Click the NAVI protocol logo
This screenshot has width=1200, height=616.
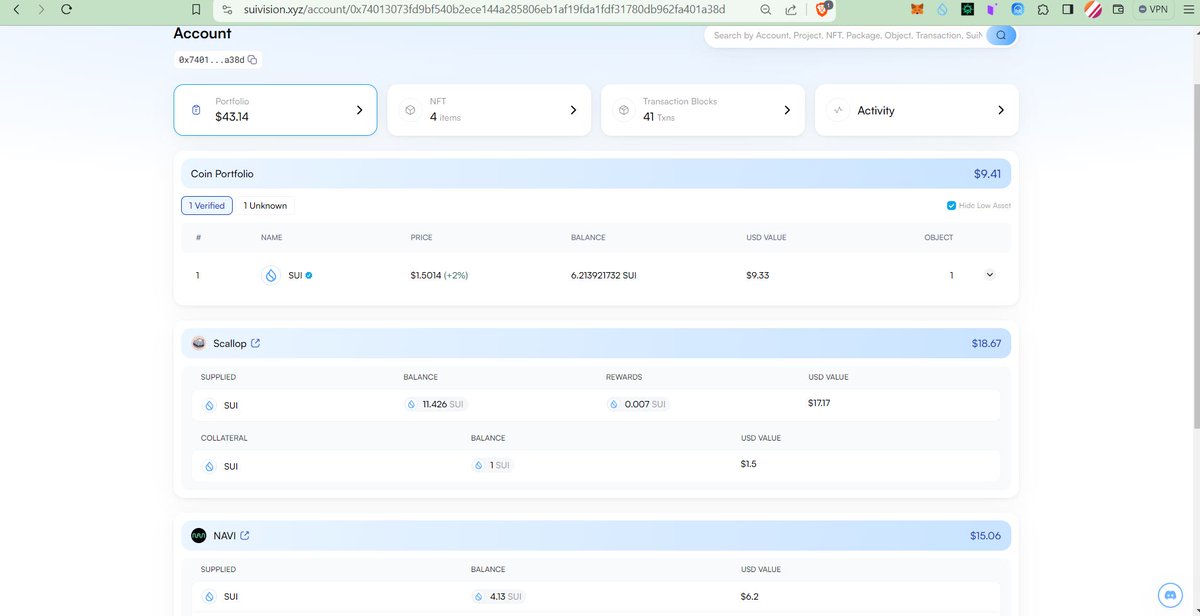(x=198, y=535)
